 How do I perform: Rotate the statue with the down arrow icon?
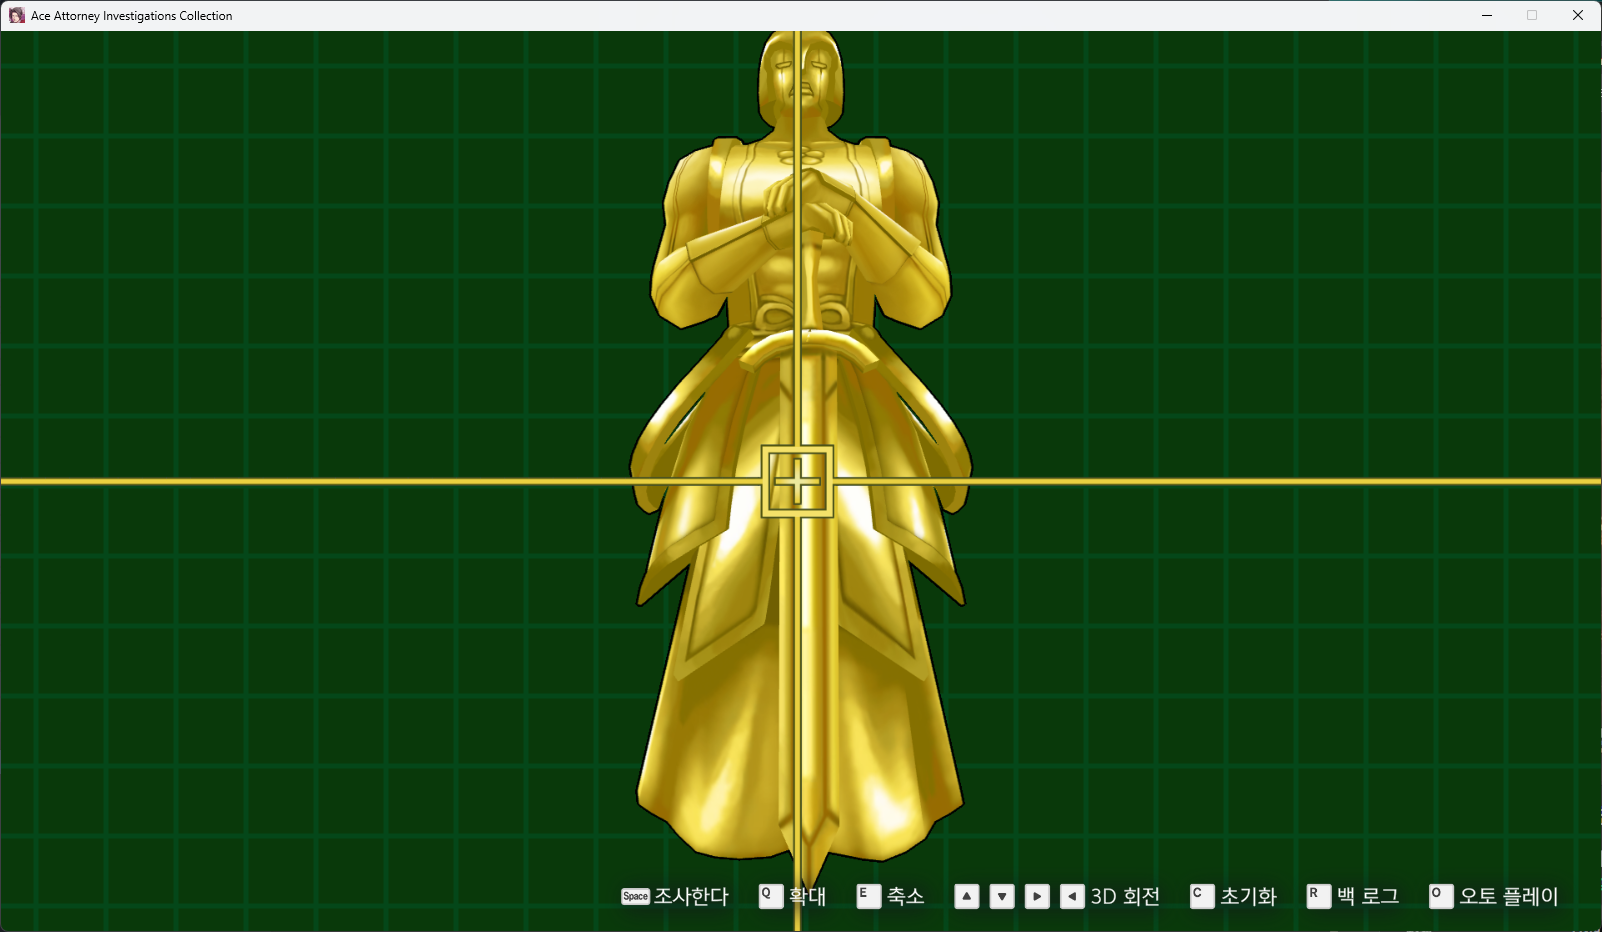[x=1002, y=896]
